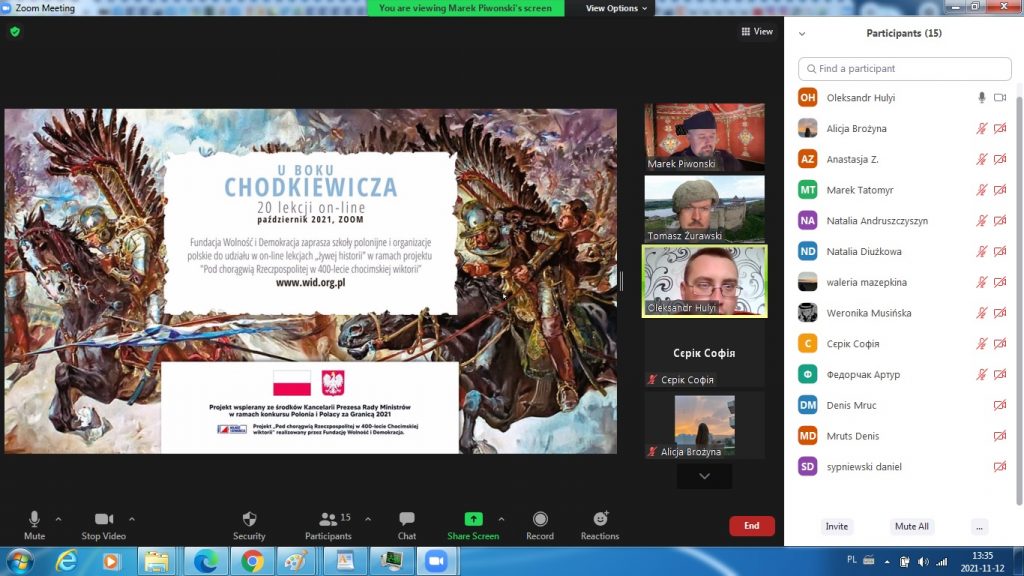The width and height of the screenshot is (1024, 576).
Task: Open the Reactions emoji menu
Action: 600,519
